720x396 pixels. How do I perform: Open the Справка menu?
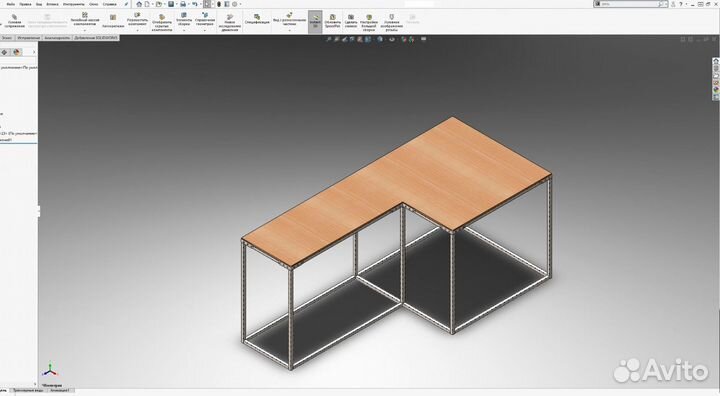coord(110,4)
